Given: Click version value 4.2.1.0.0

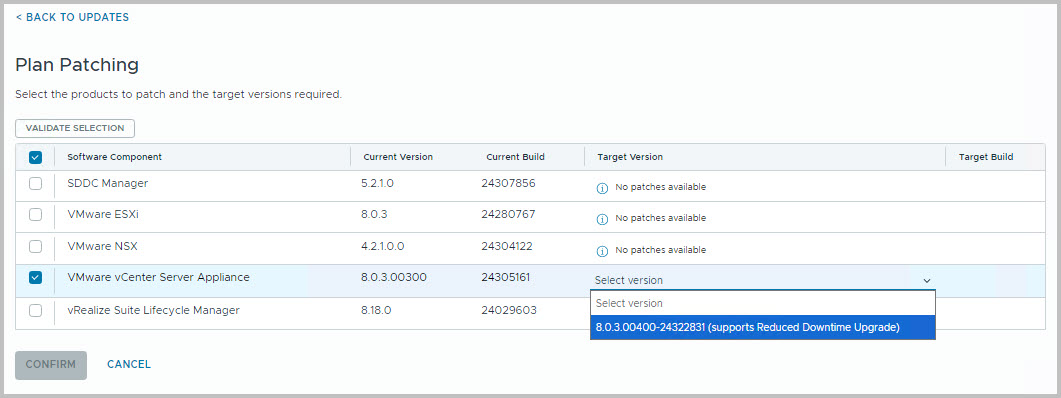Looking at the screenshot, I should [x=383, y=246].
